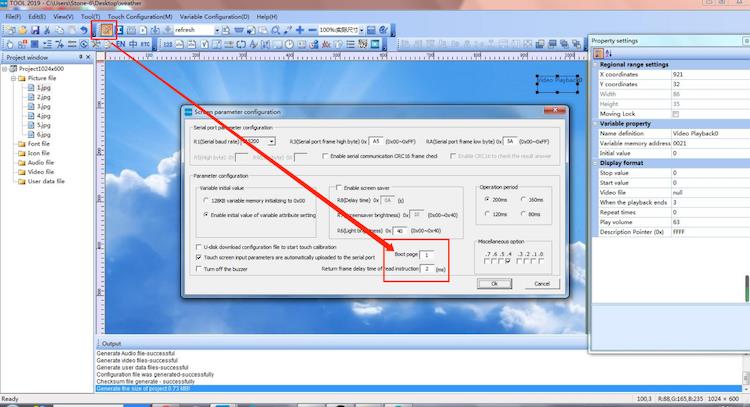Click the Ok button in dialog

click(493, 284)
